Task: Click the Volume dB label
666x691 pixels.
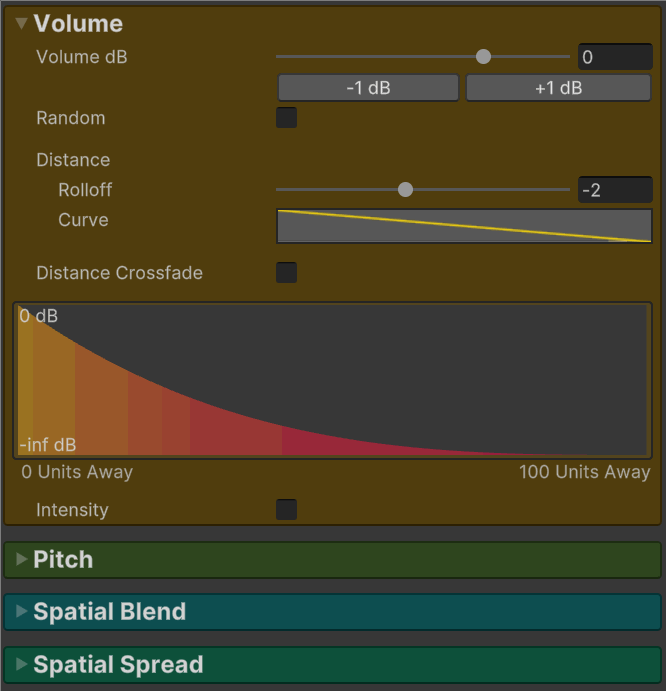Action: click(x=82, y=57)
